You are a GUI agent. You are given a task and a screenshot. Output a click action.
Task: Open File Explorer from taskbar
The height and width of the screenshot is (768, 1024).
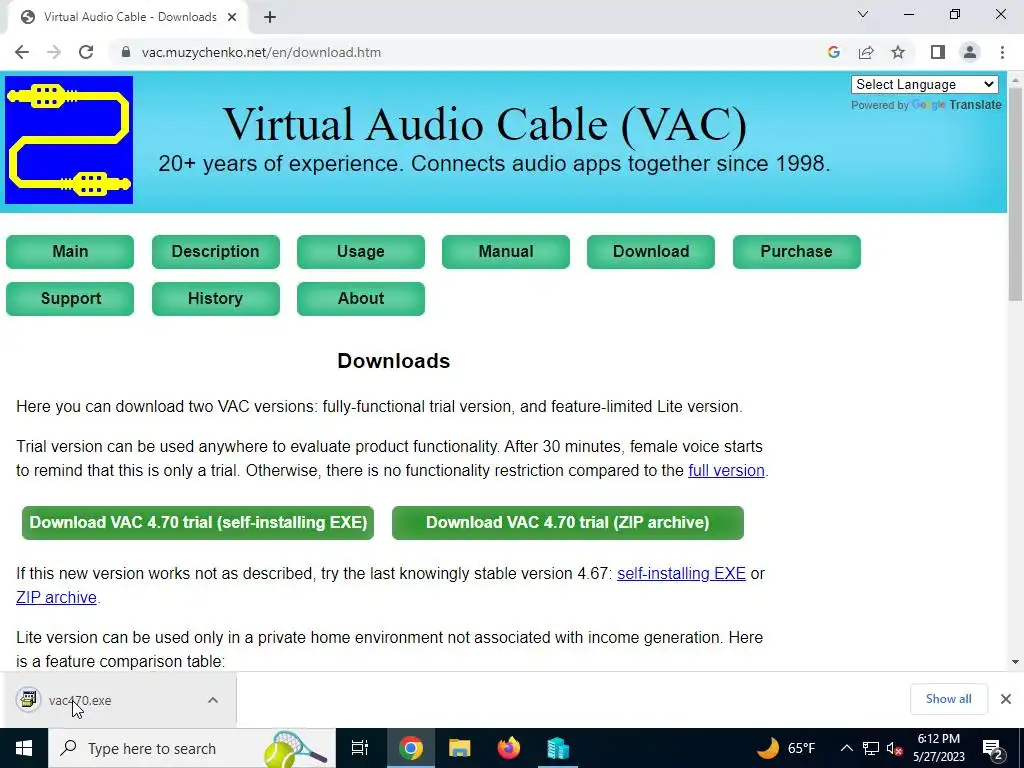pos(460,748)
